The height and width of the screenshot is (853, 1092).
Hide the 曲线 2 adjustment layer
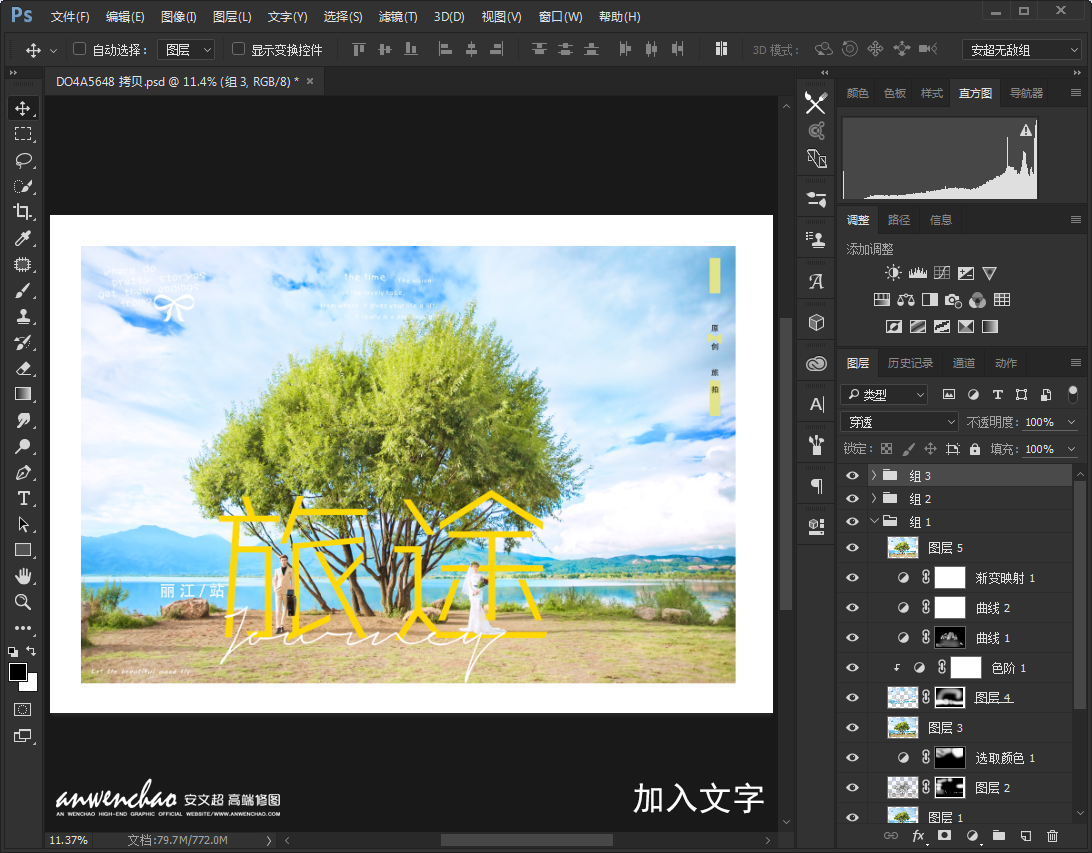click(x=852, y=607)
